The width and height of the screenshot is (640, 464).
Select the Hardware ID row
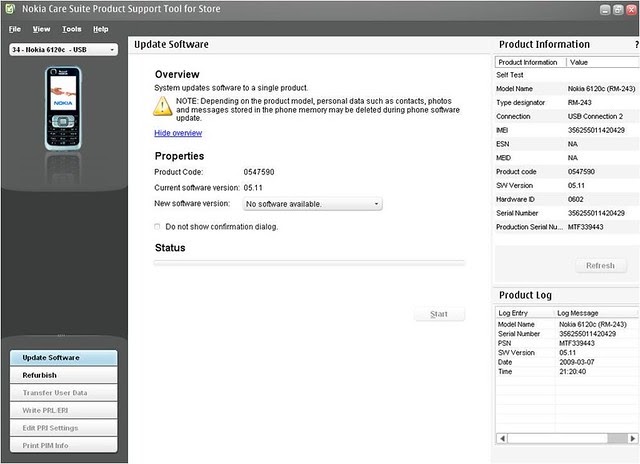click(567, 200)
